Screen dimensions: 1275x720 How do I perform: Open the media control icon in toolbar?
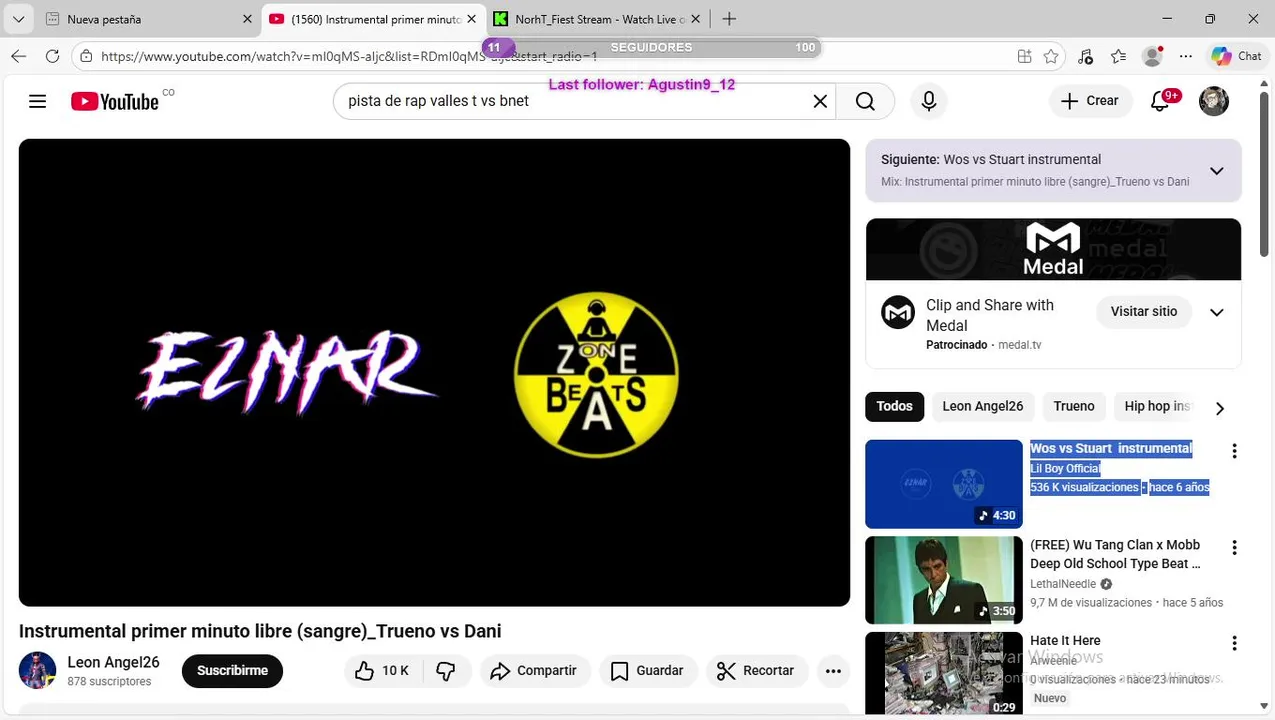coord(1086,56)
